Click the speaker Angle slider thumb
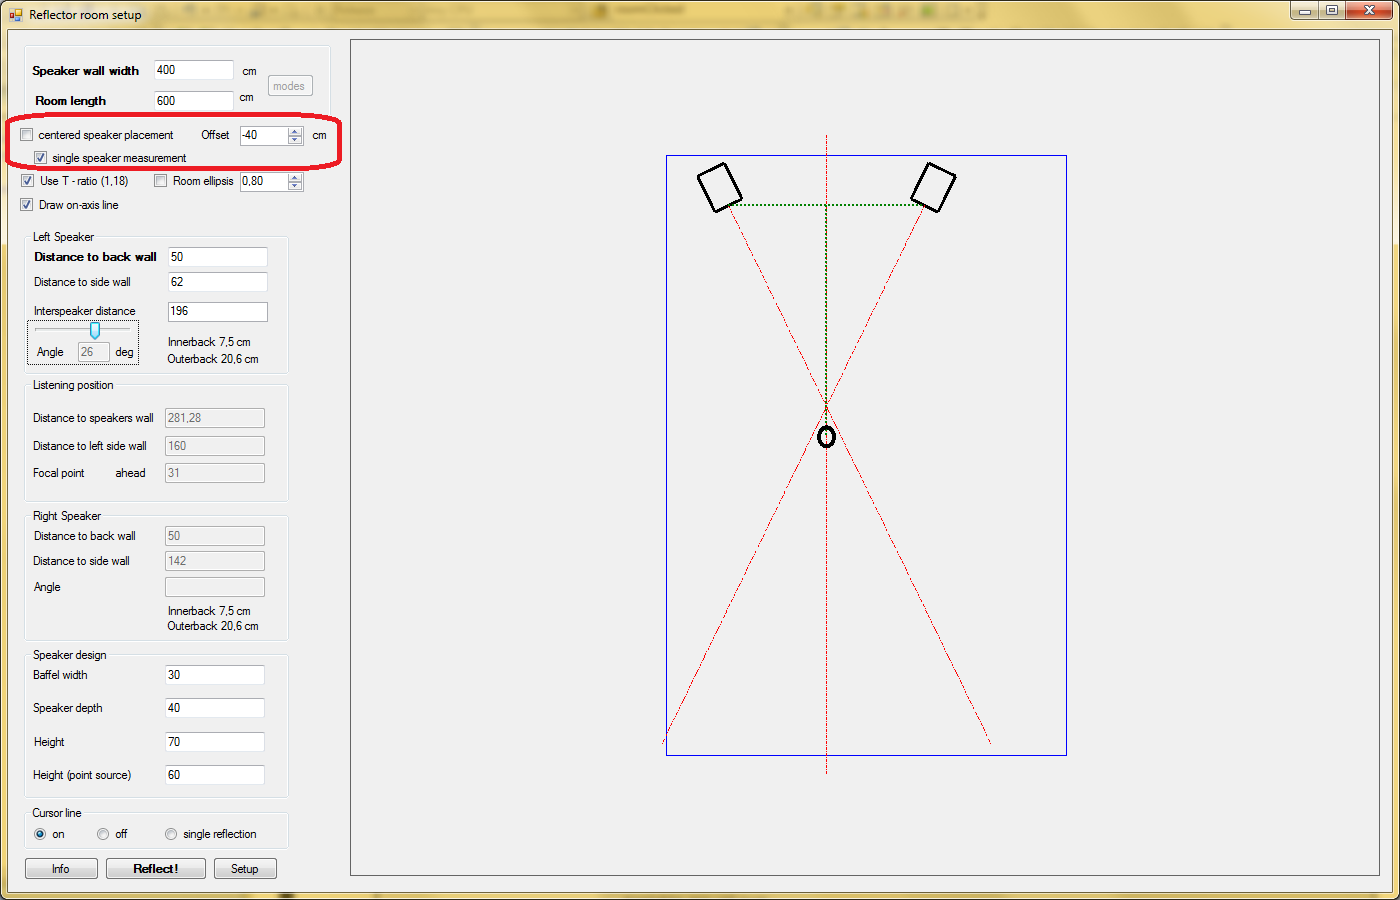The image size is (1400, 900). (95, 330)
